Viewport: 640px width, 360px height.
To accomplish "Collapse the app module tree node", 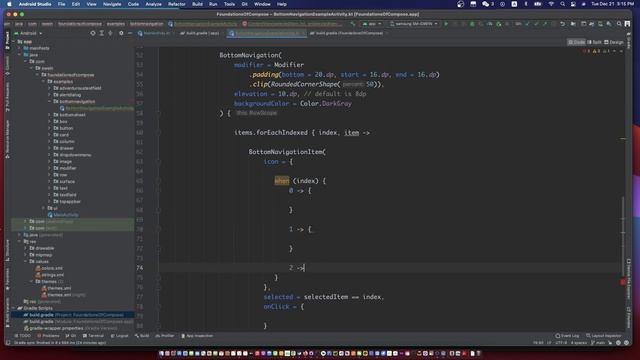I will coord(13,42).
